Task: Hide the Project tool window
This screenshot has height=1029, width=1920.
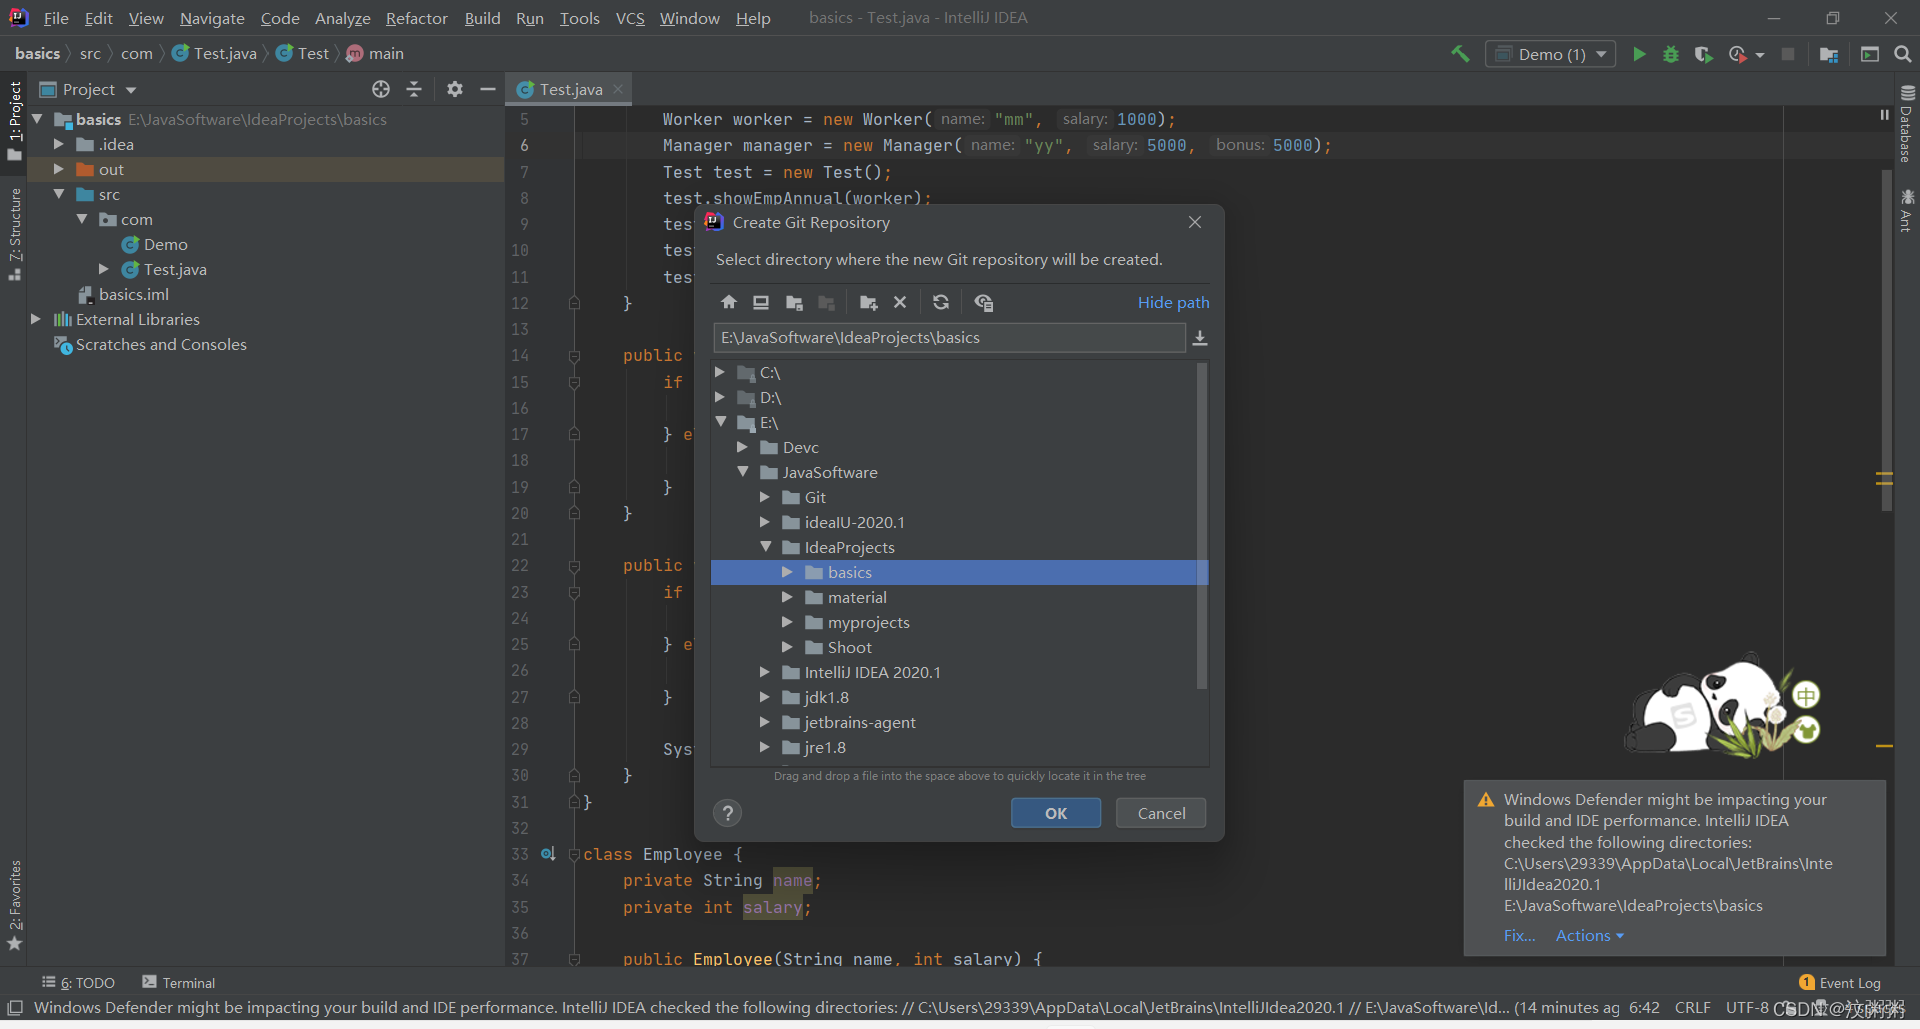Action: tap(488, 89)
